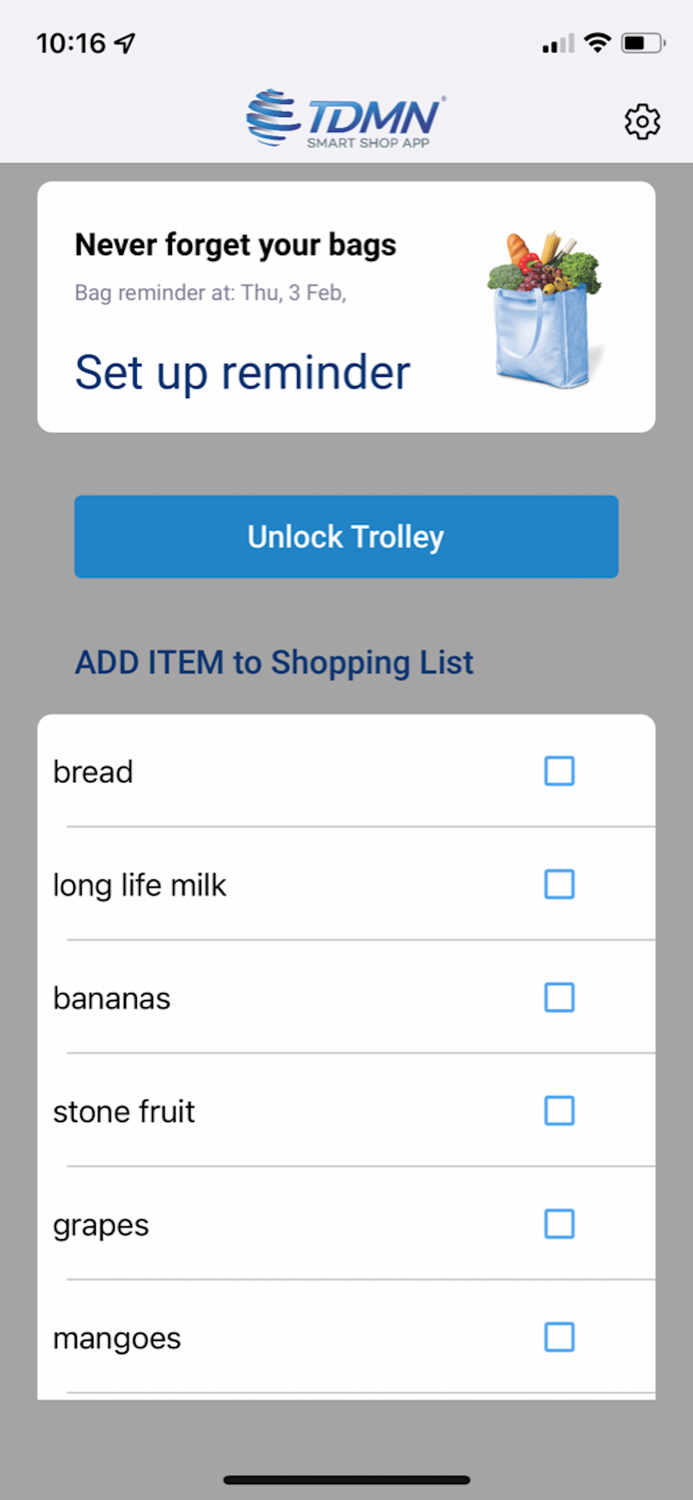Image resolution: width=693 pixels, height=1500 pixels.
Task: Tap ADD ITEM to Shopping List
Action: [274, 662]
